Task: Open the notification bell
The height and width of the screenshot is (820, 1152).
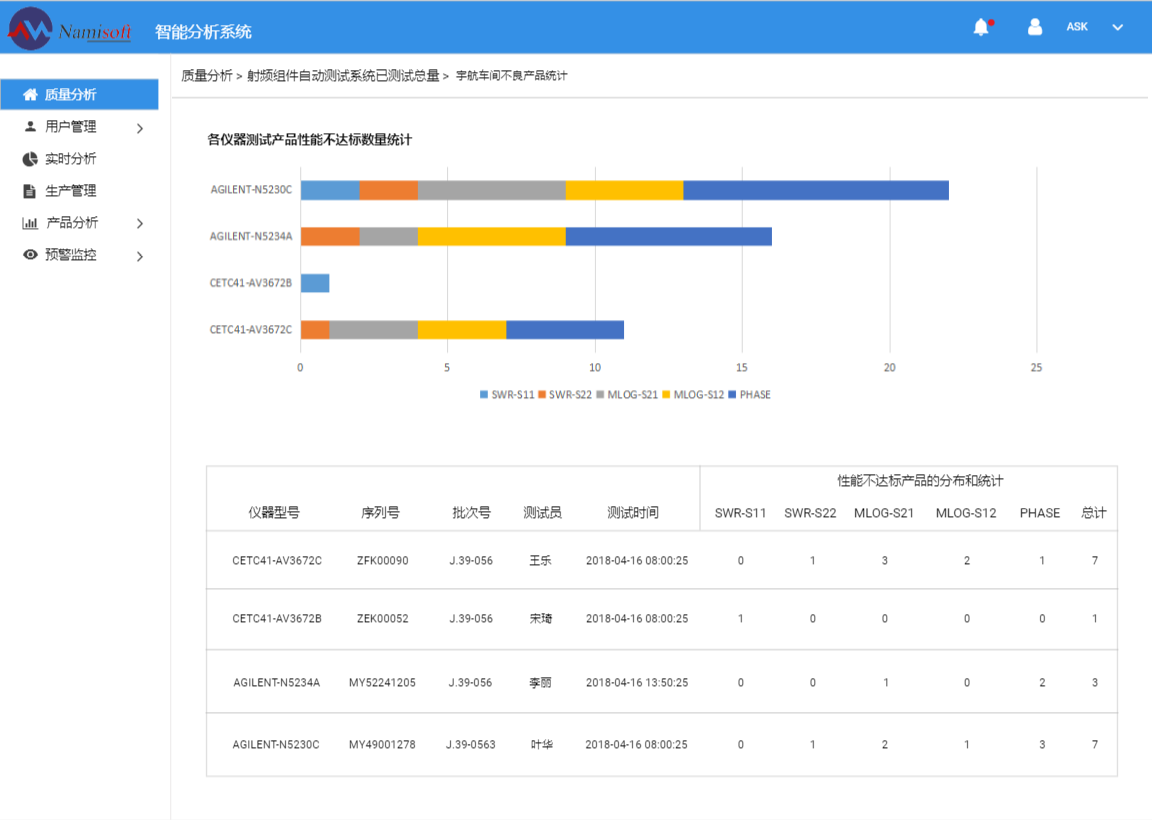Action: pyautogui.click(x=982, y=27)
